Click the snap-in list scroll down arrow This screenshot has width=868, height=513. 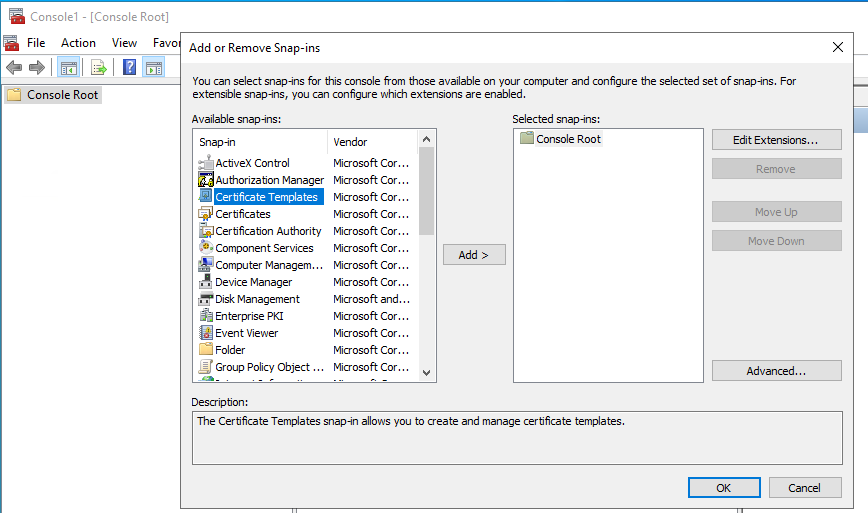point(427,372)
